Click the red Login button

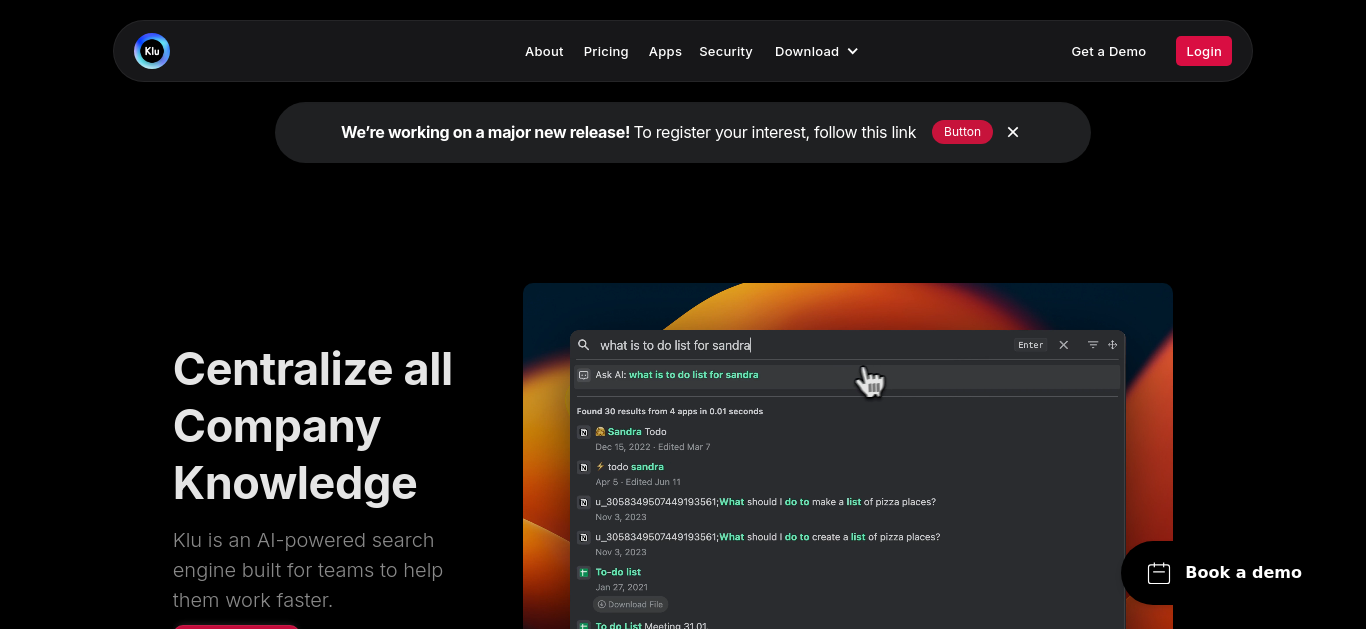click(1204, 51)
